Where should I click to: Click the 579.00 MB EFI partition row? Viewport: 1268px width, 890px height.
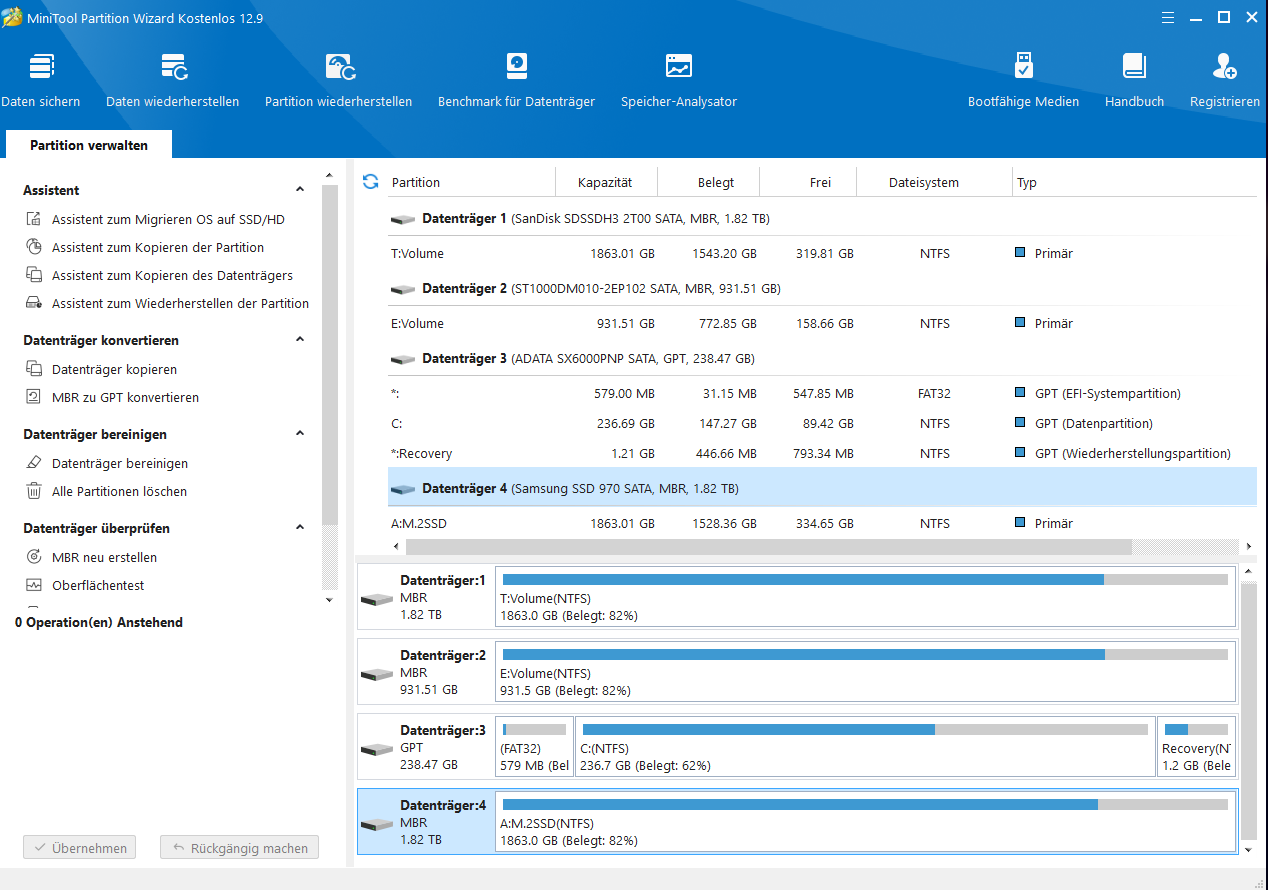[x=822, y=393]
